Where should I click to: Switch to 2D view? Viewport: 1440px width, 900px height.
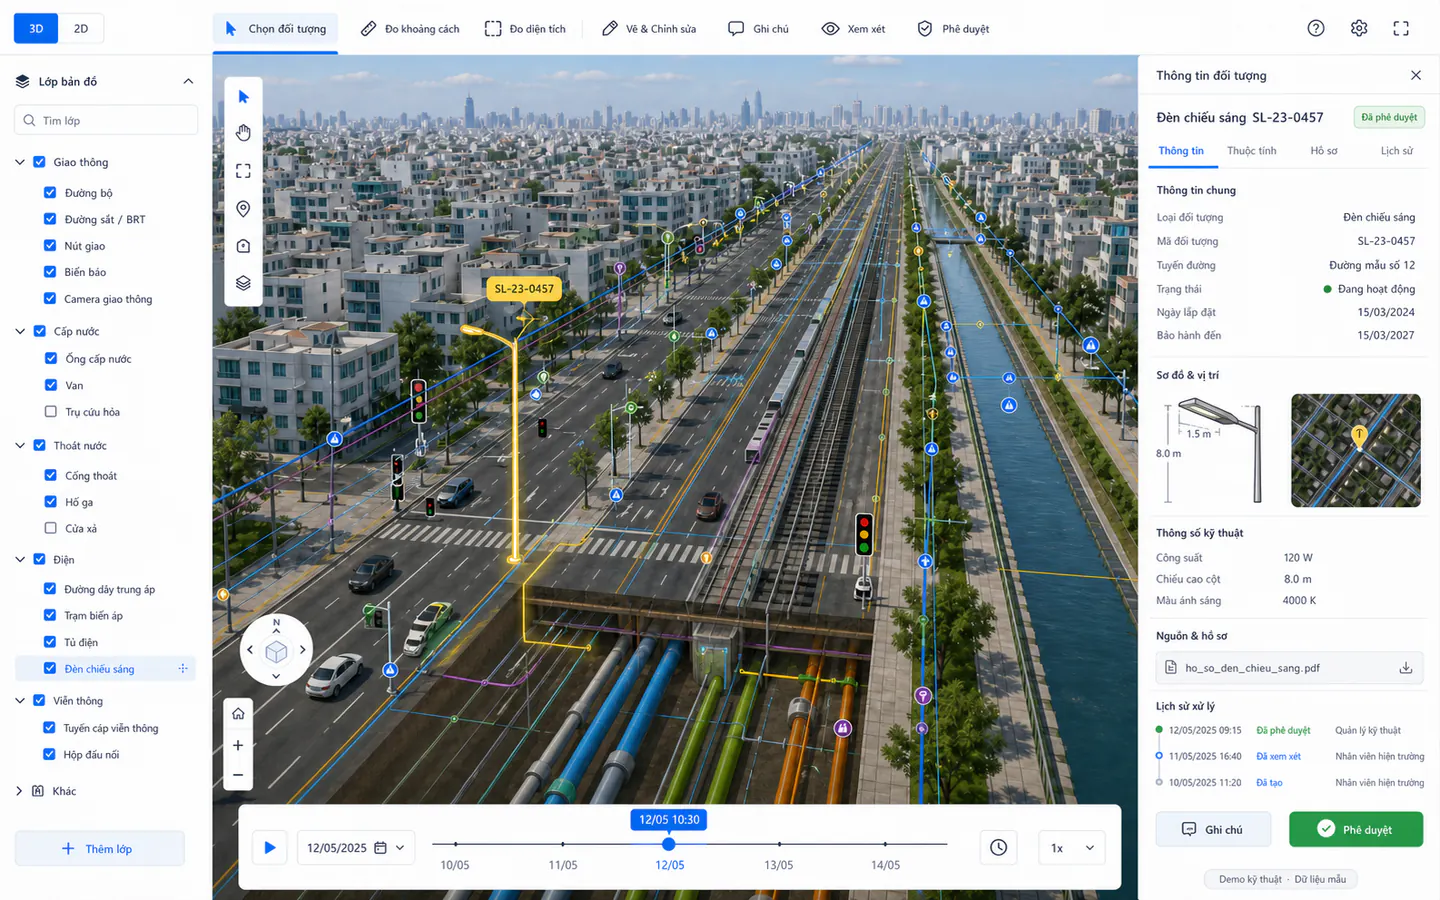[81, 29]
